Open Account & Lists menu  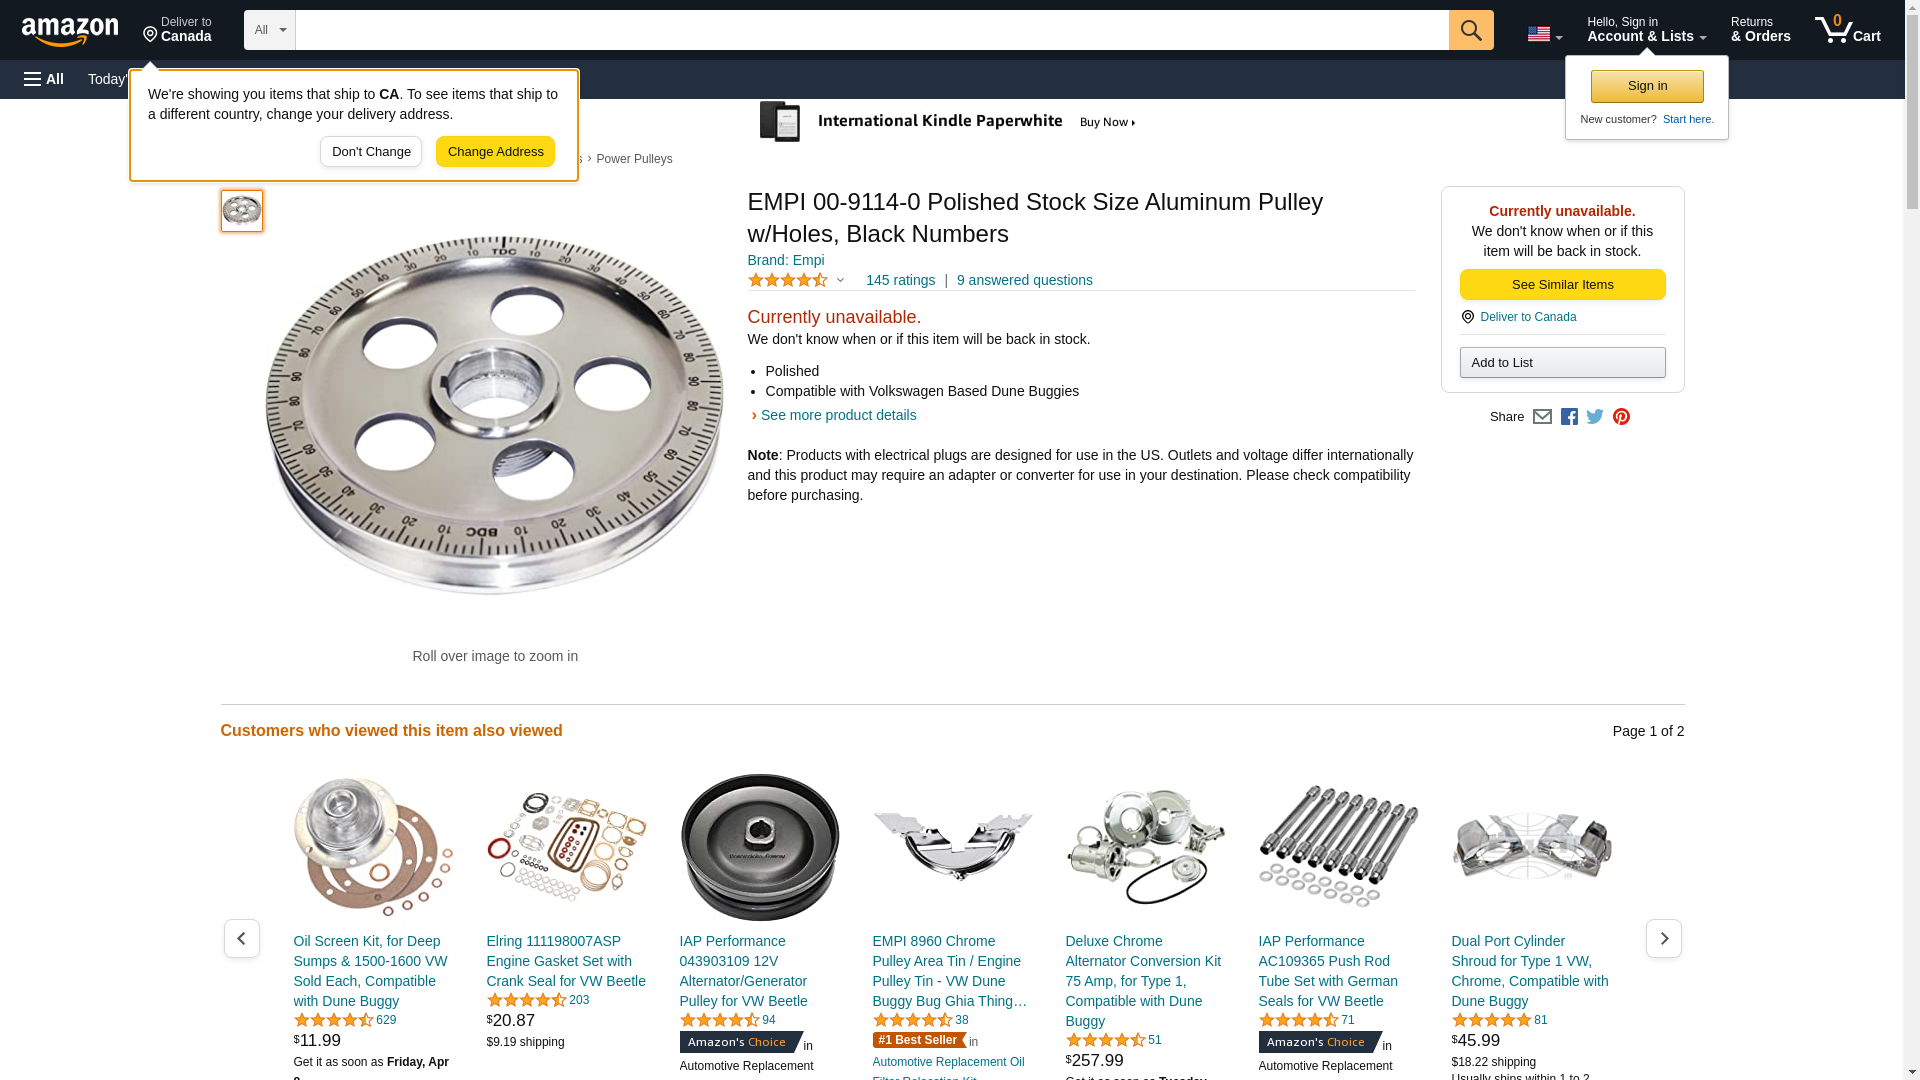(x=1646, y=30)
